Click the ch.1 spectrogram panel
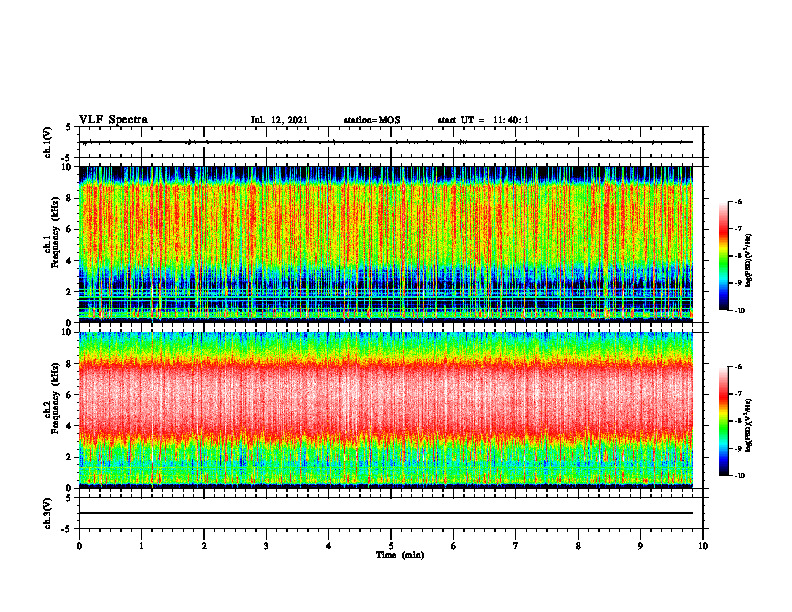Image resolution: width=792 pixels, height=612 pixels. tap(386, 244)
